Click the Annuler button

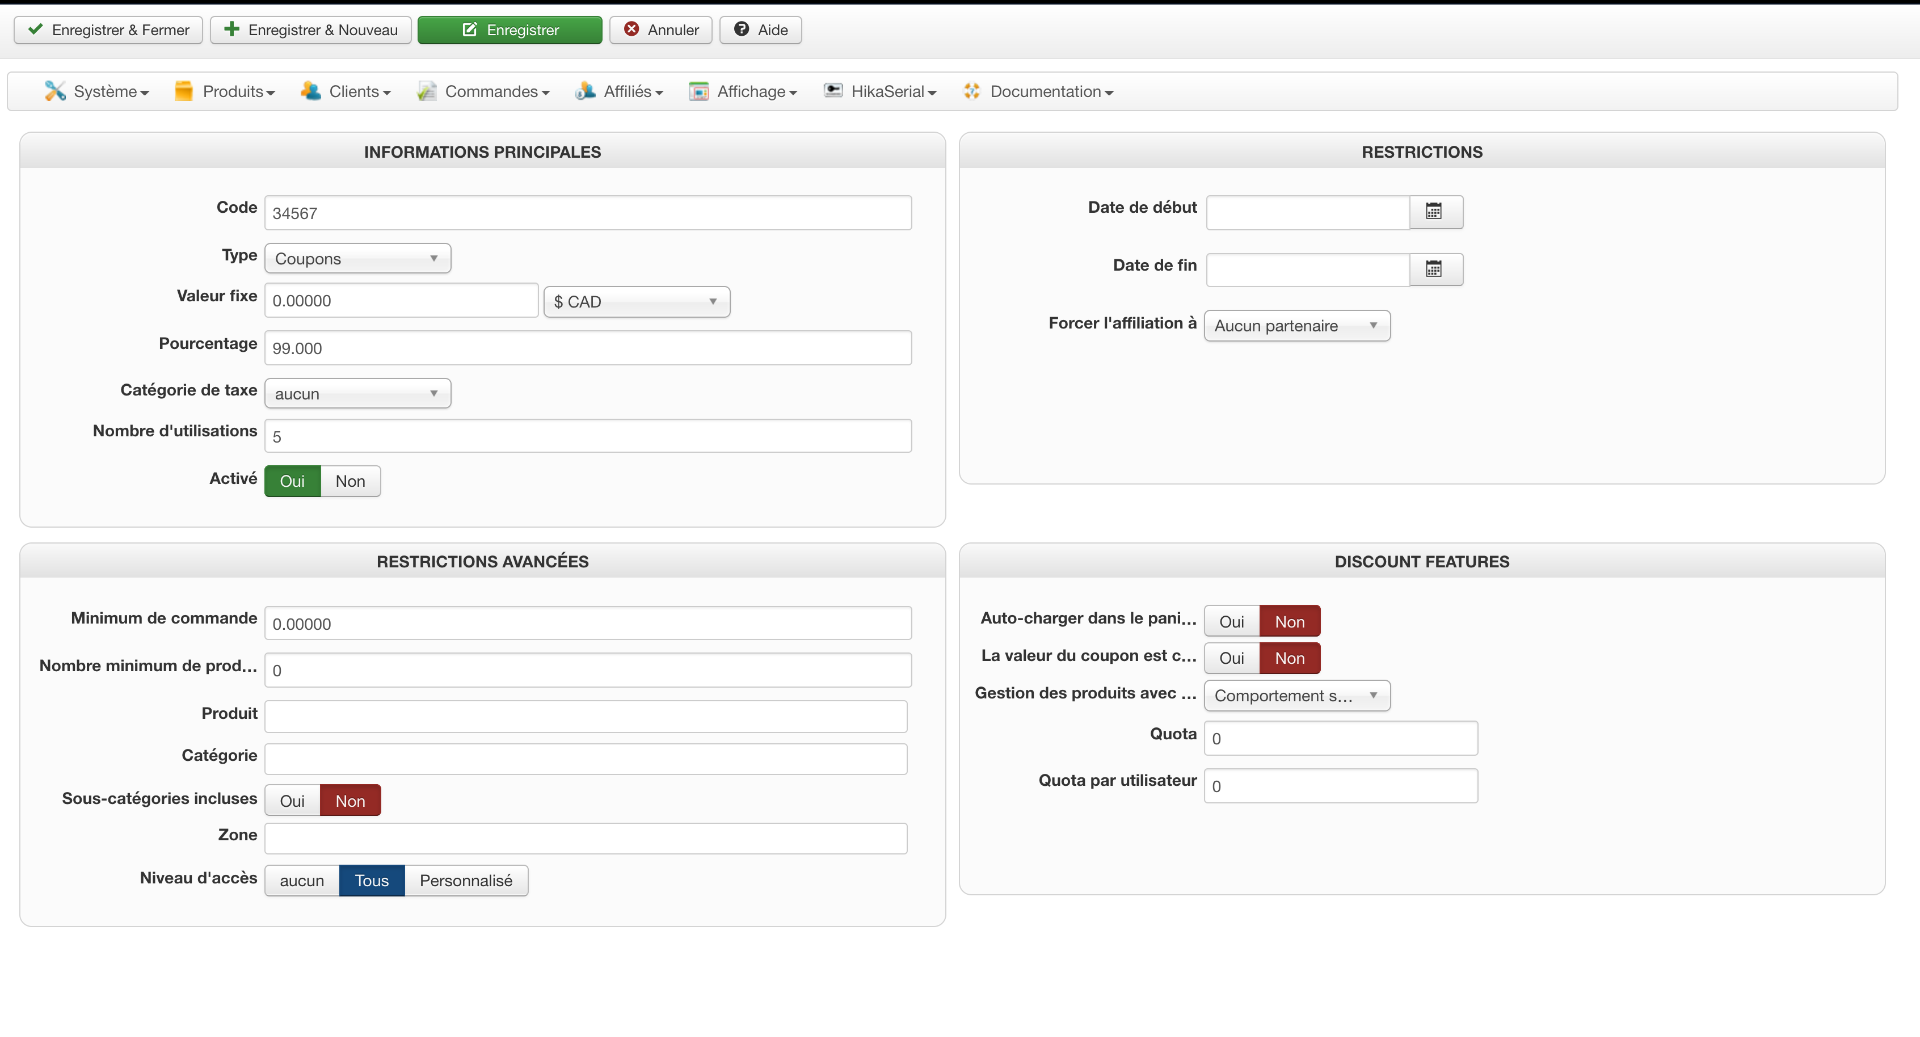(x=661, y=30)
